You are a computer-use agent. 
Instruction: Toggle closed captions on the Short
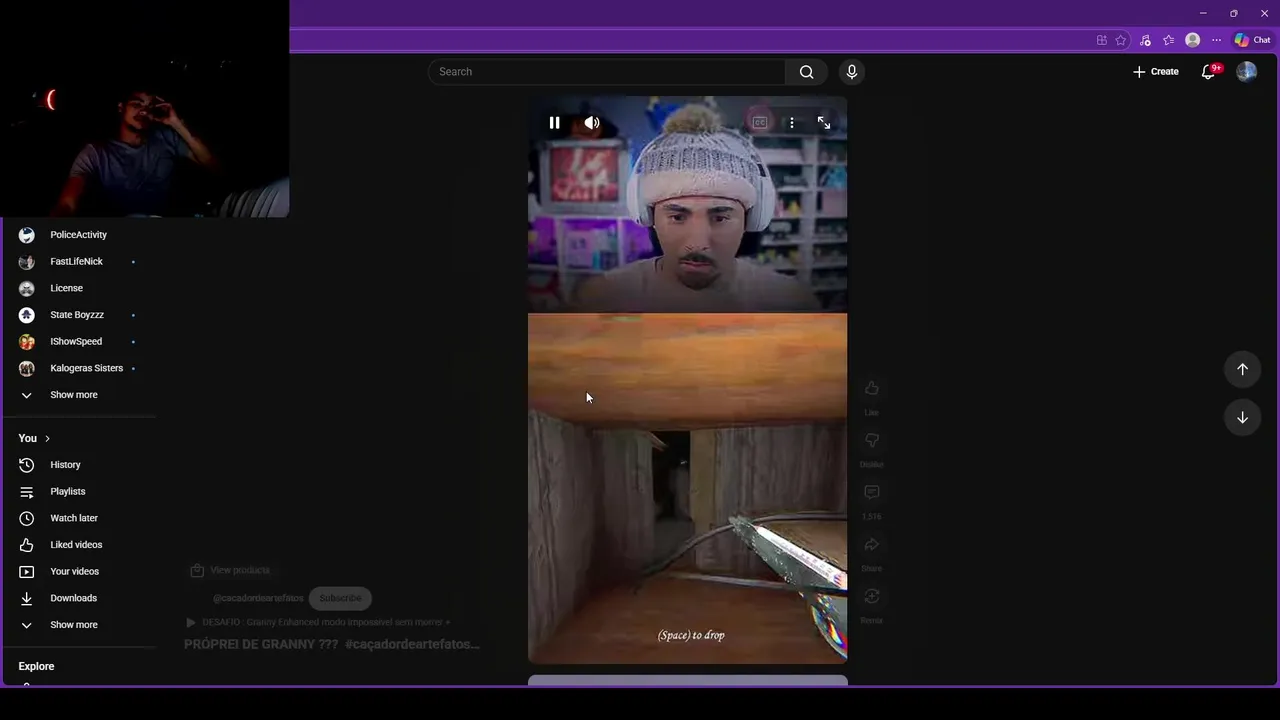tap(760, 123)
